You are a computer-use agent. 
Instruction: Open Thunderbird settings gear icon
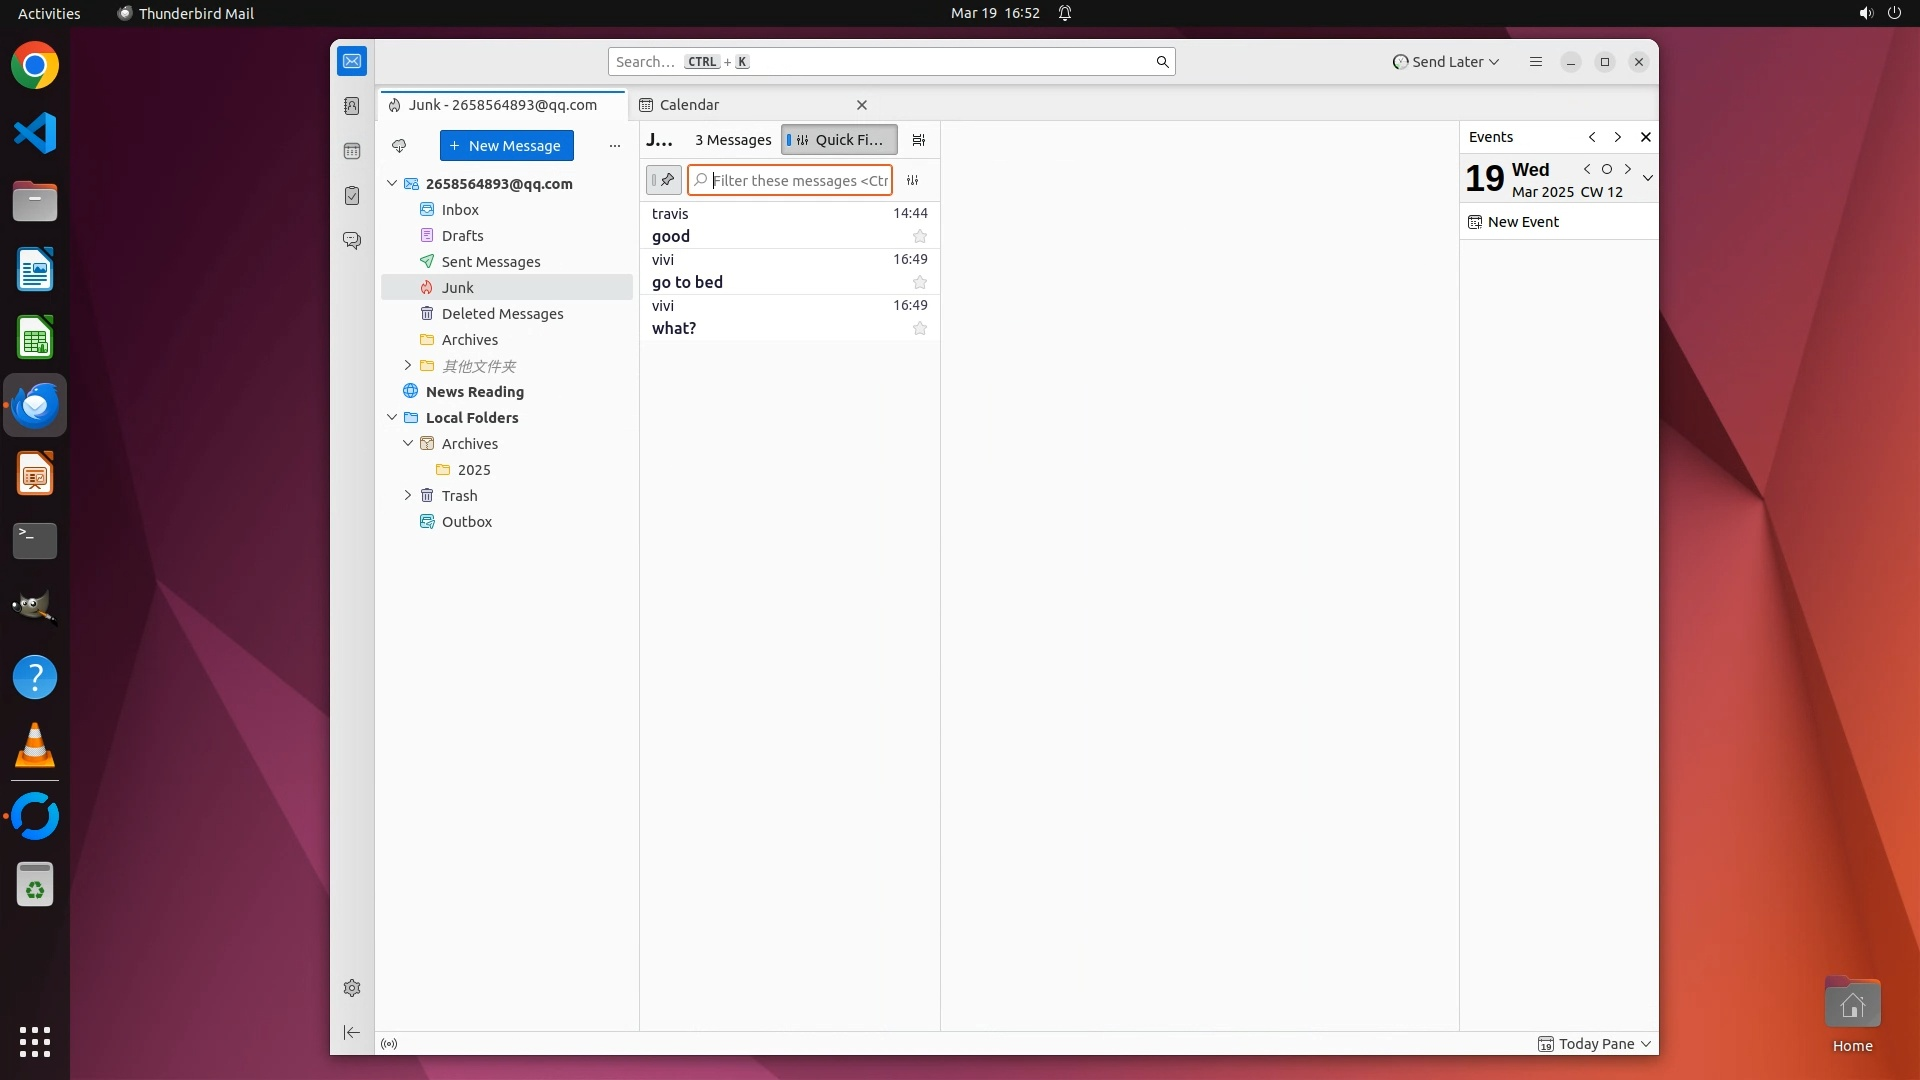pyautogui.click(x=352, y=988)
